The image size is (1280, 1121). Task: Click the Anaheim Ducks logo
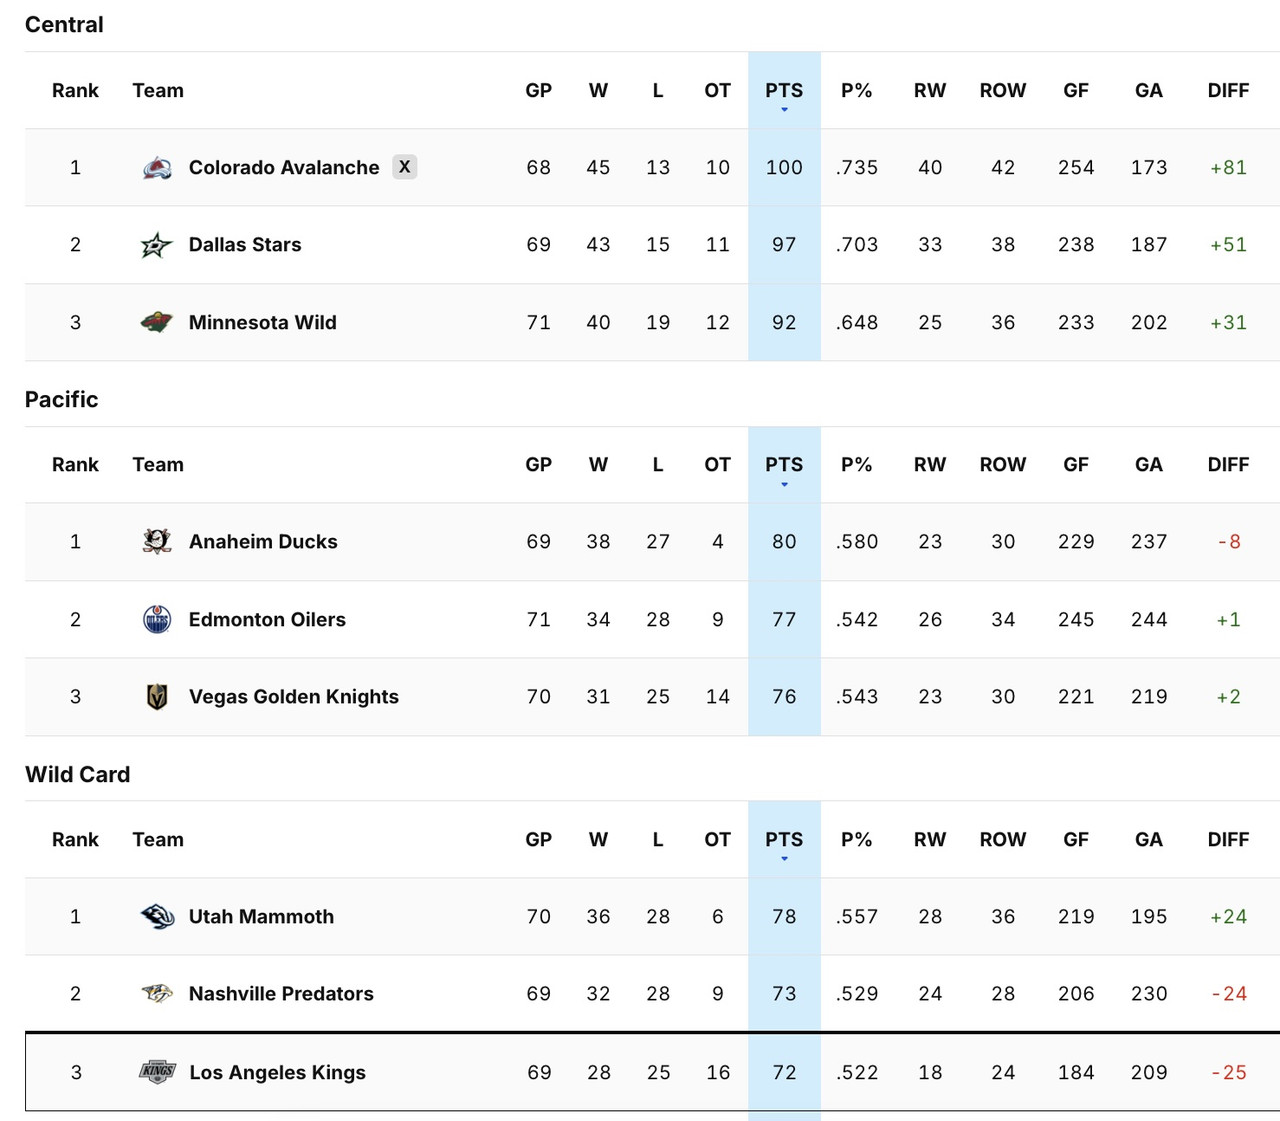point(157,541)
